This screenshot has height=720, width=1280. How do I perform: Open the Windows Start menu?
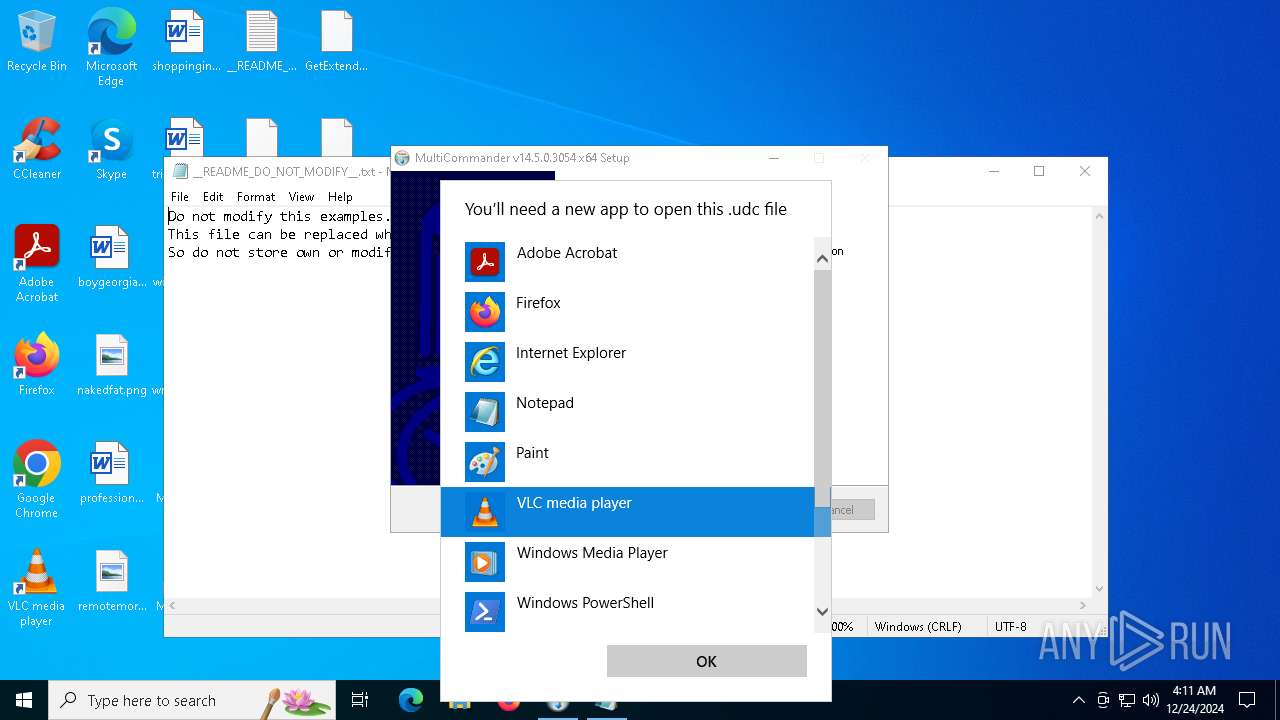point(24,700)
